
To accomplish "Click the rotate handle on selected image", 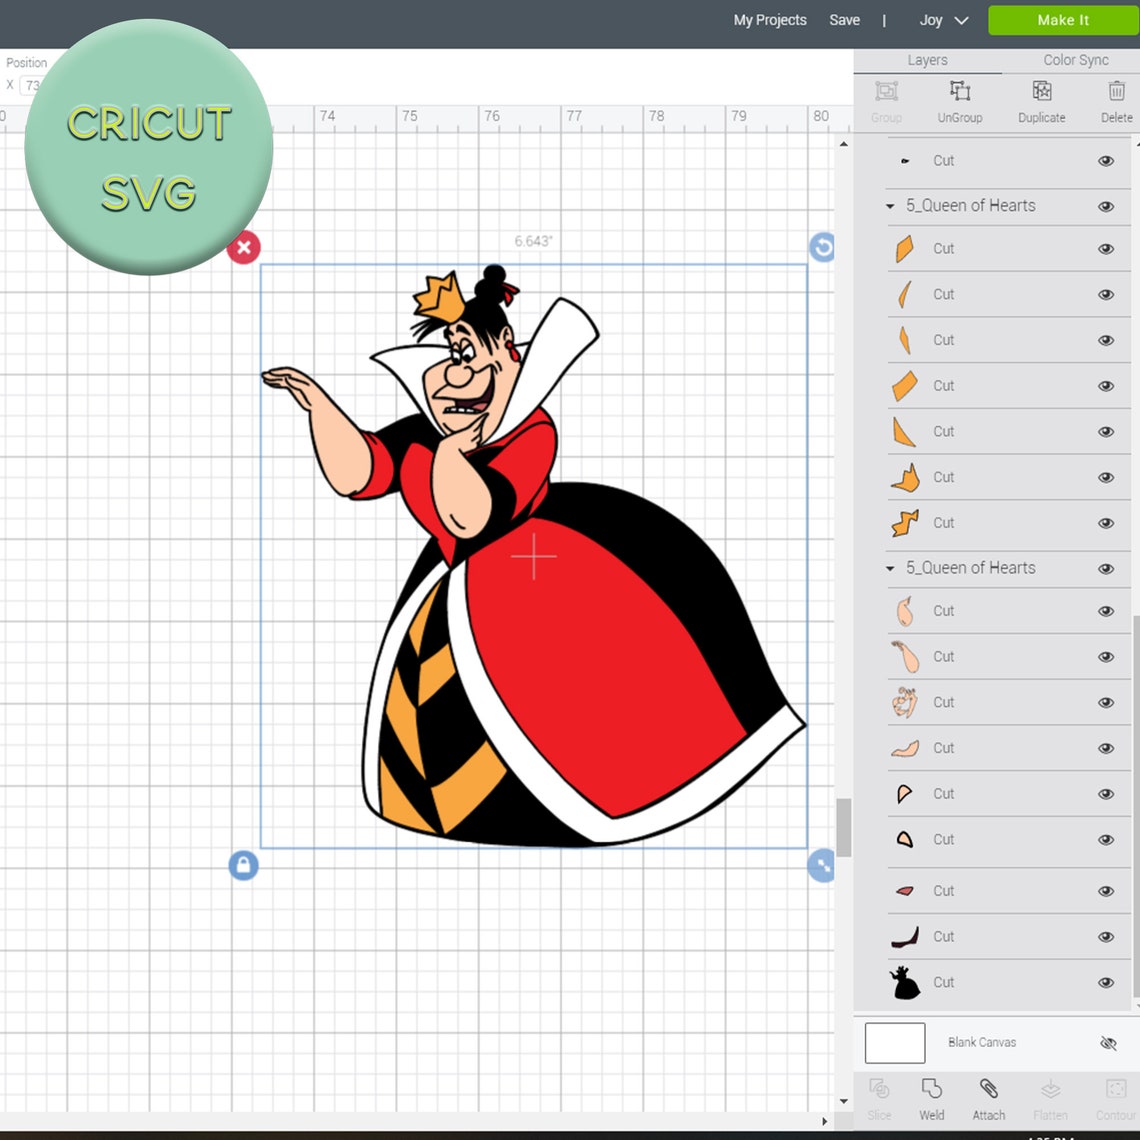I will [822, 247].
